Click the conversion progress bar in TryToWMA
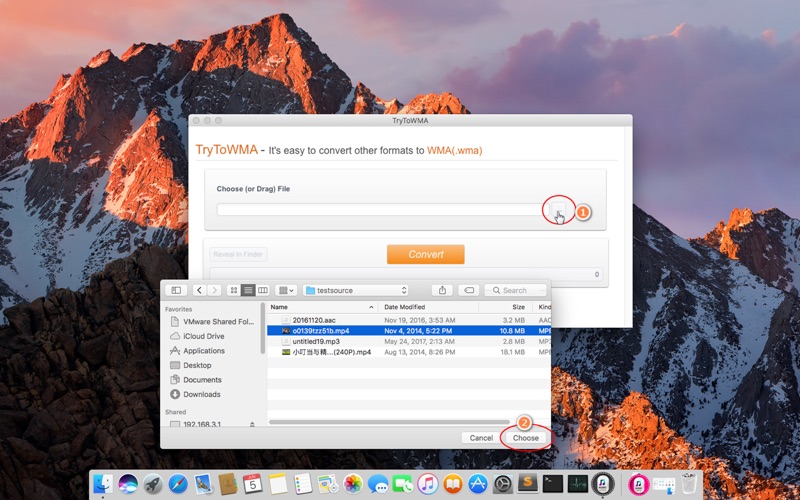Screen dimensions: 800x500 point(406,274)
